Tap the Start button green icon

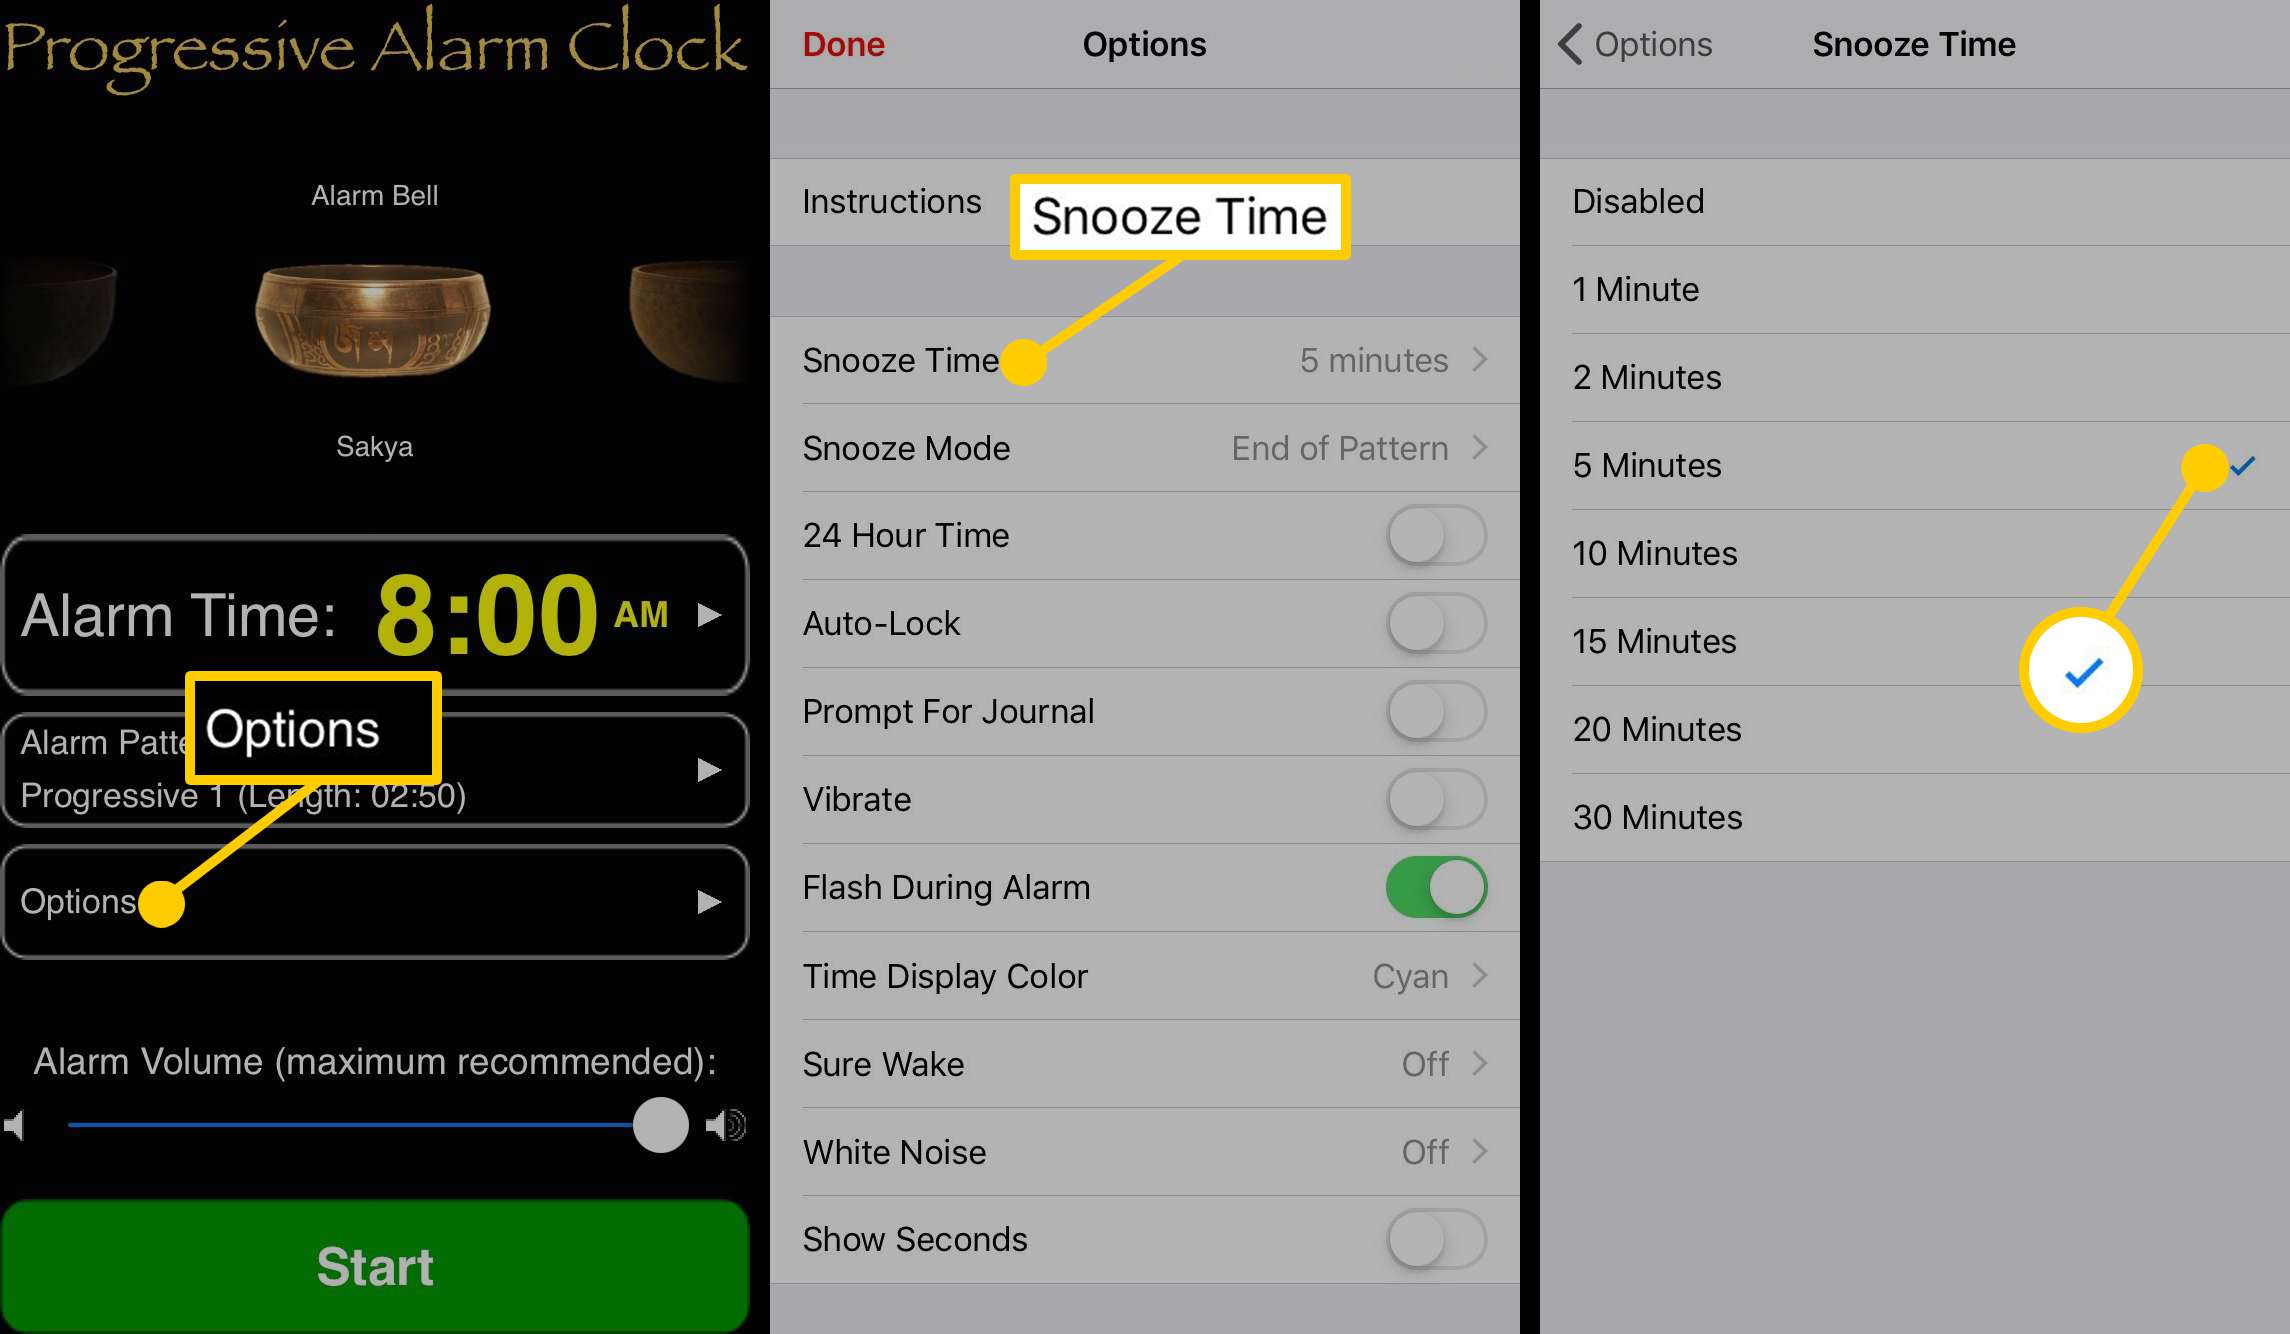376,1264
